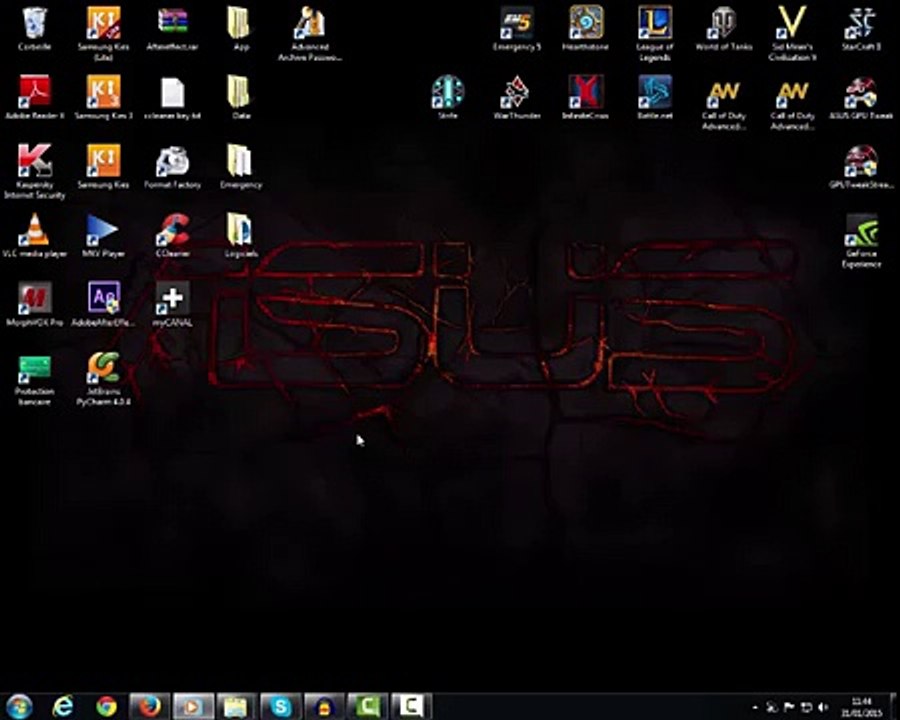Launch myCANAL shortcut
Image resolution: width=900 pixels, height=720 pixels.
tap(172, 304)
